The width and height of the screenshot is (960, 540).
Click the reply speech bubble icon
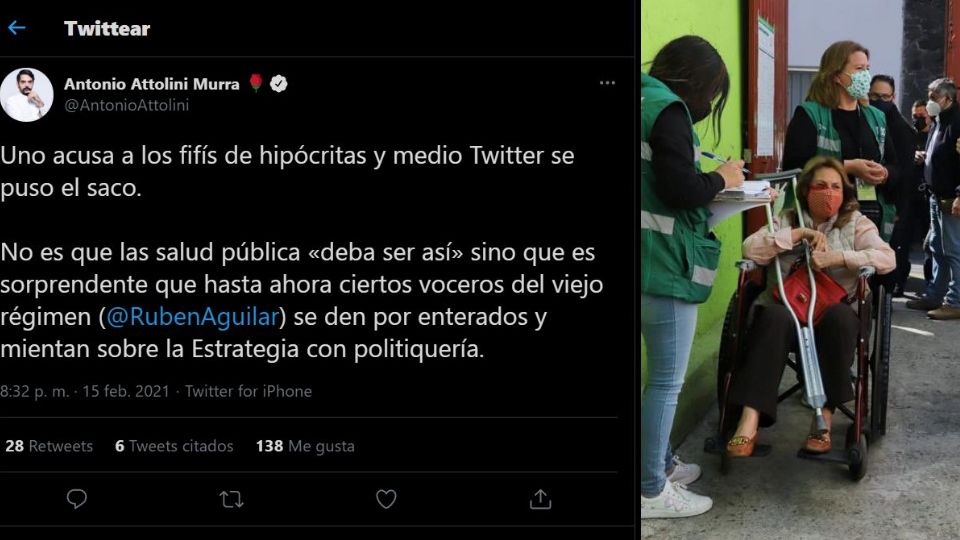tap(77, 499)
